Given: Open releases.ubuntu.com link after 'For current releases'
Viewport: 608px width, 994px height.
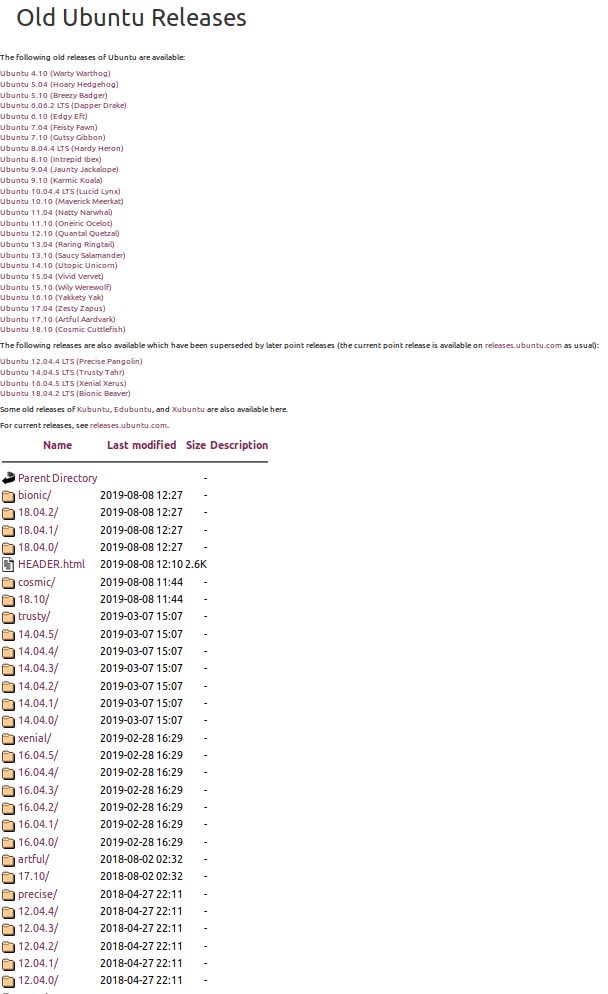Looking at the screenshot, I should pyautogui.click(x=129, y=425).
